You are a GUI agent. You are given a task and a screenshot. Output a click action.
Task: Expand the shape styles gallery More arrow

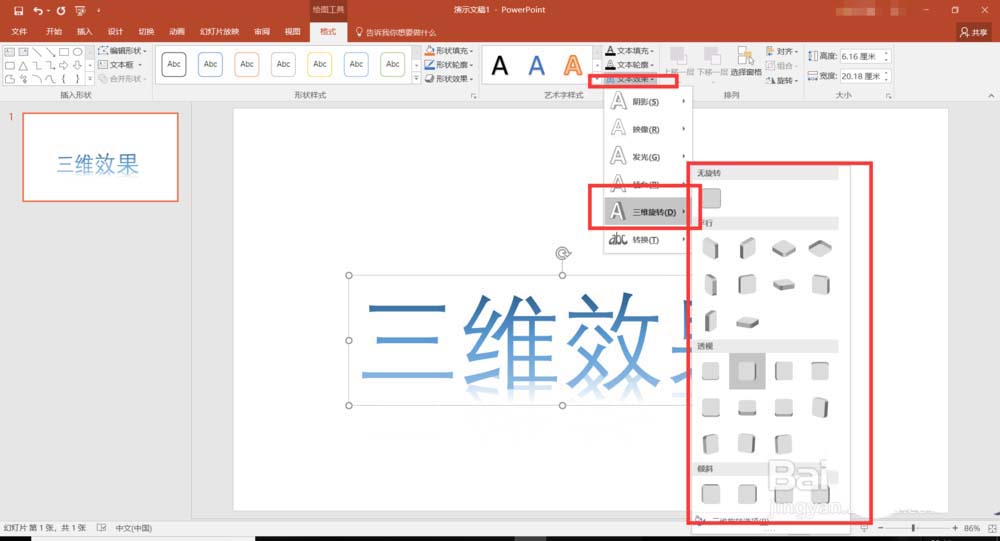pos(416,78)
